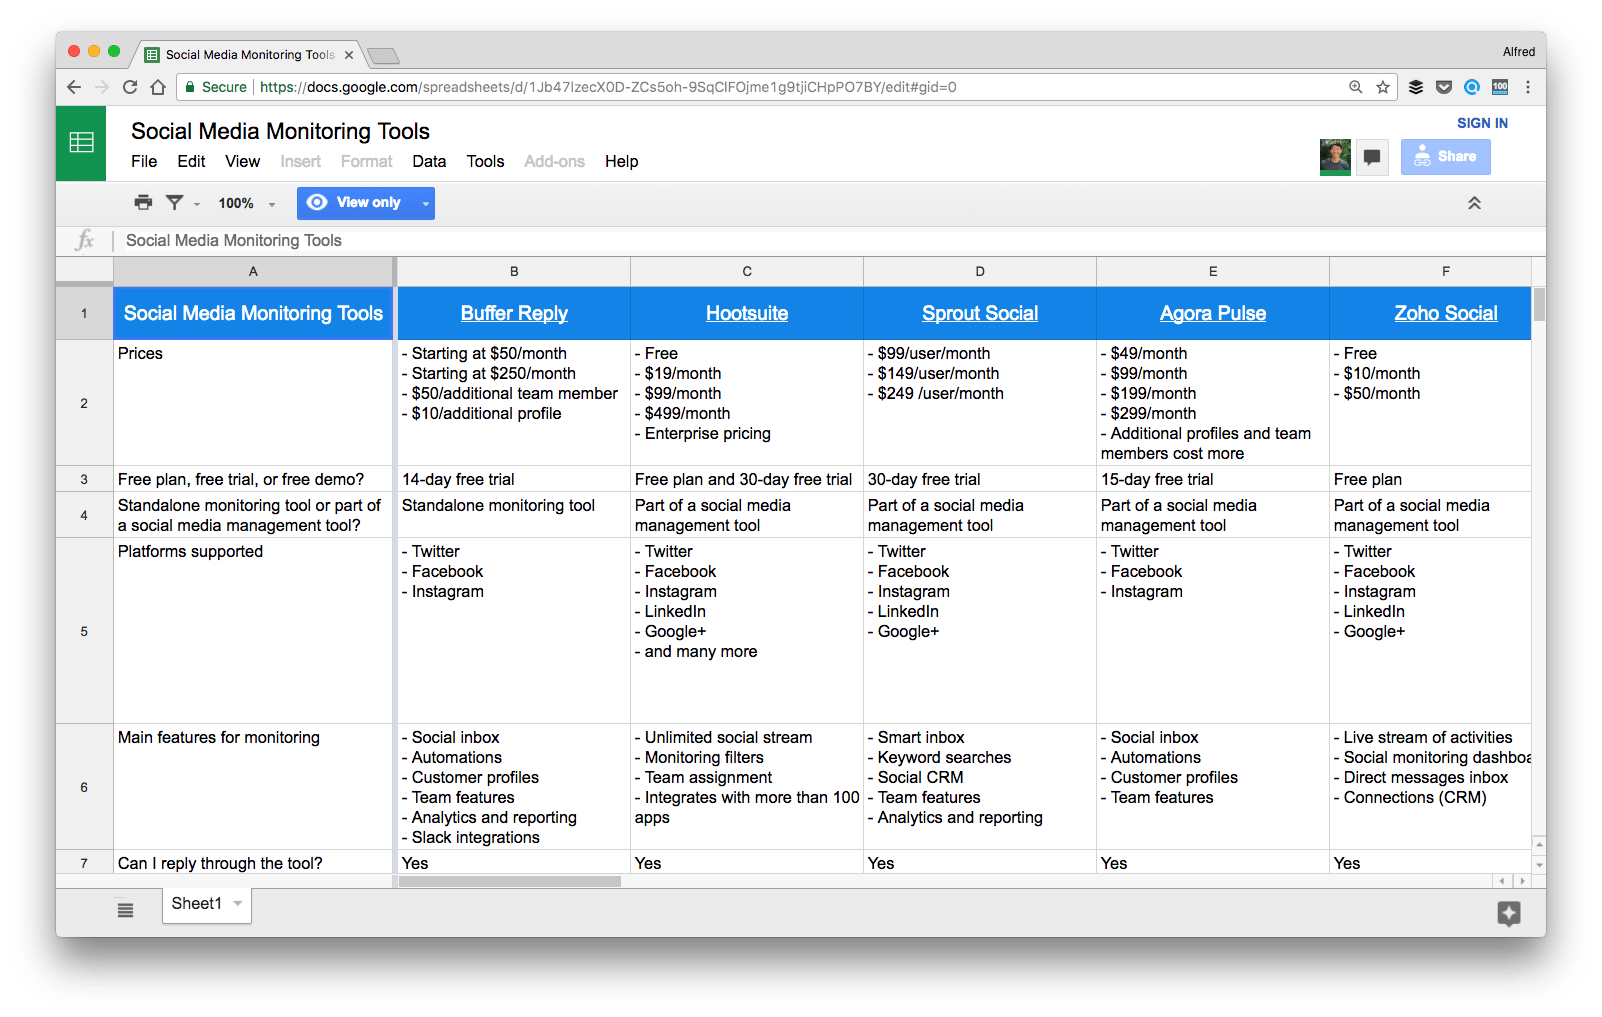Open the Explore panel
This screenshot has height=1017, width=1602.
click(1508, 912)
